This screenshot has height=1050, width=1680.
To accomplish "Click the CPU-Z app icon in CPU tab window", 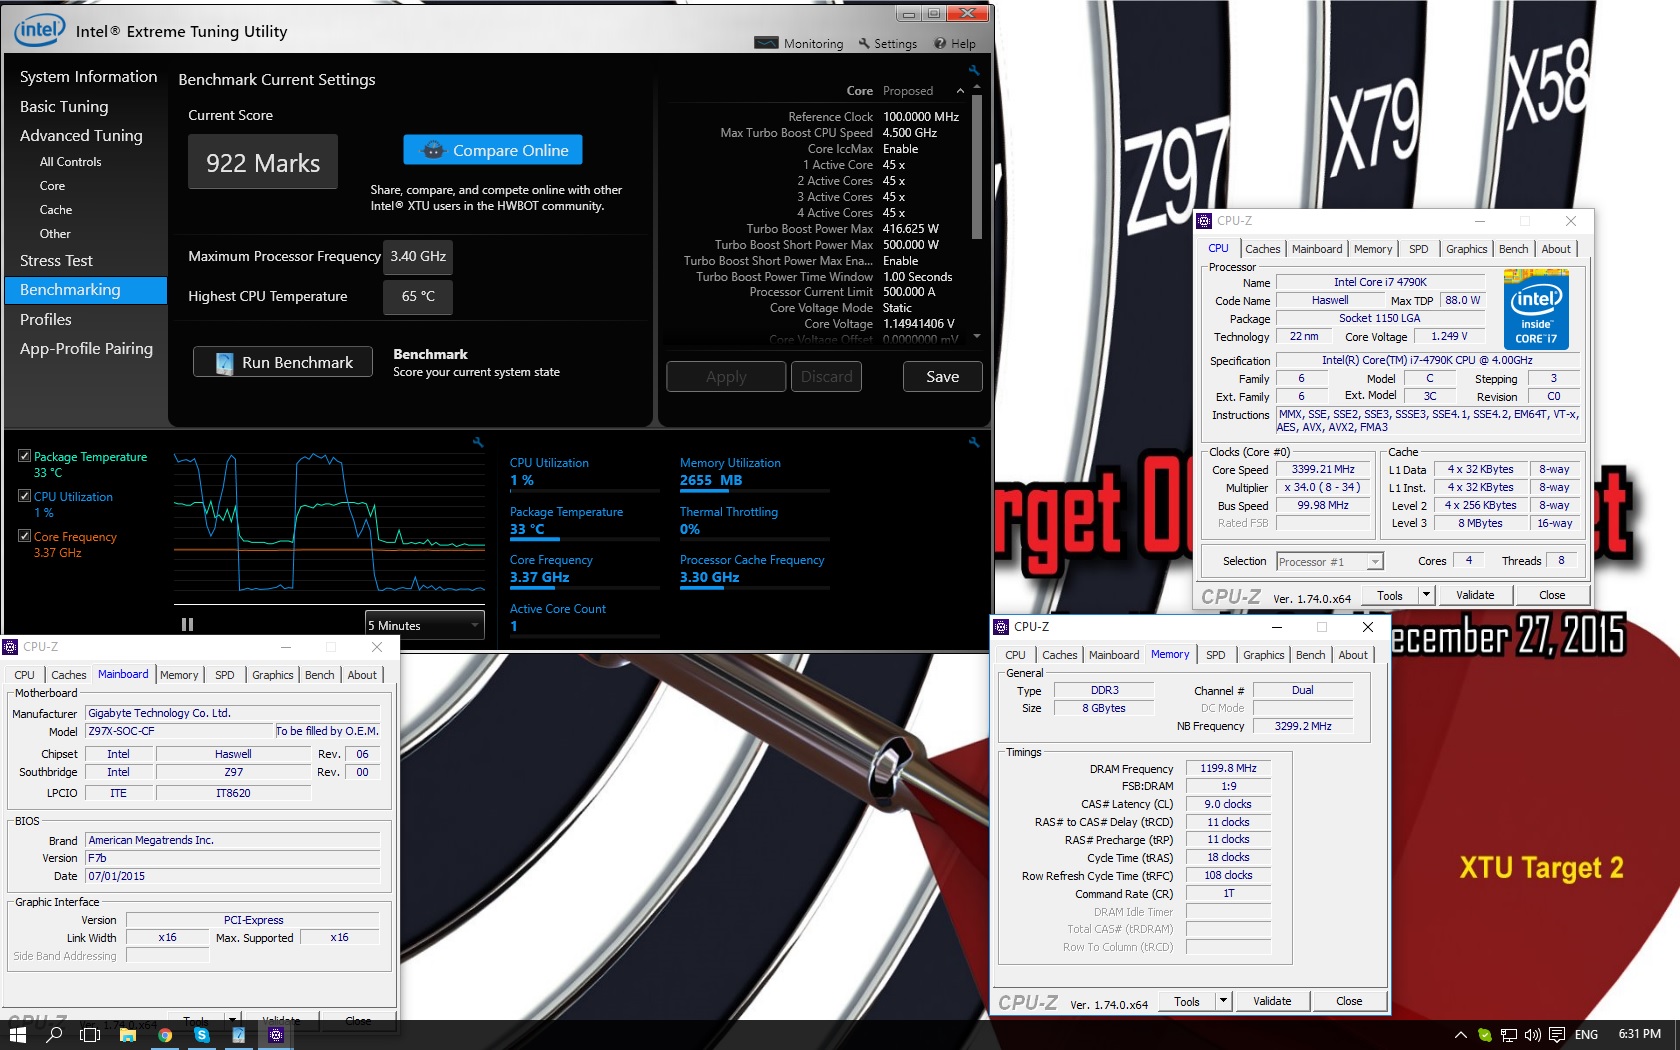I will pyautogui.click(x=1205, y=221).
